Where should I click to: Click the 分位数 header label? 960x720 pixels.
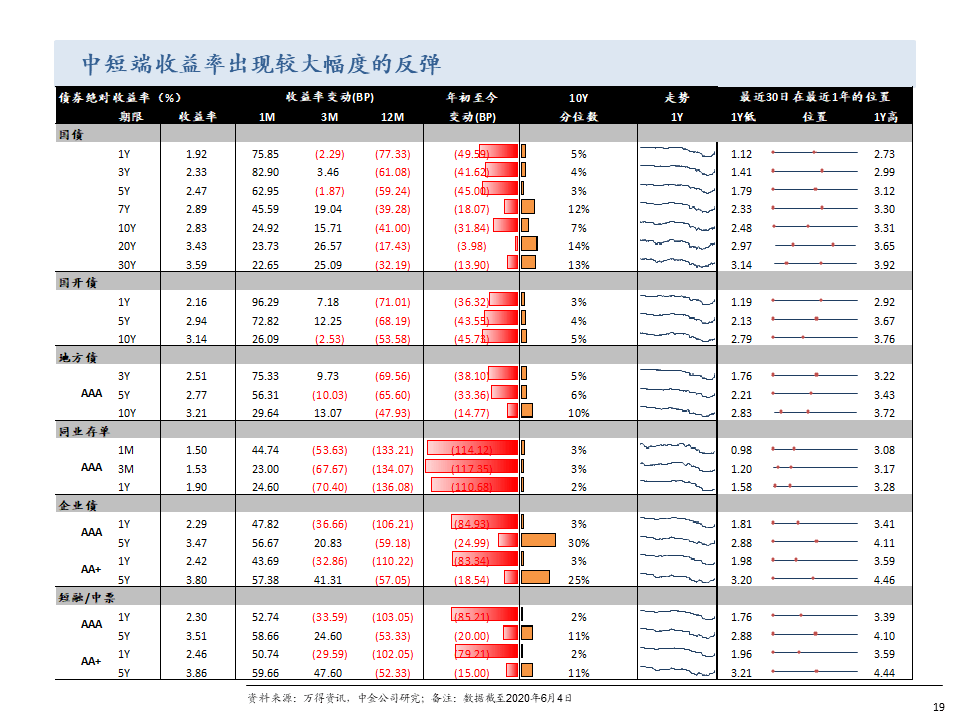579,117
